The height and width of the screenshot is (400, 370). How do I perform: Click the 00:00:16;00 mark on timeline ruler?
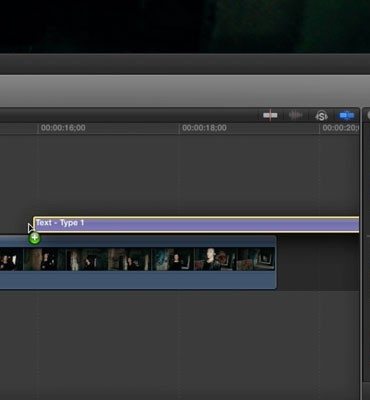[63, 128]
